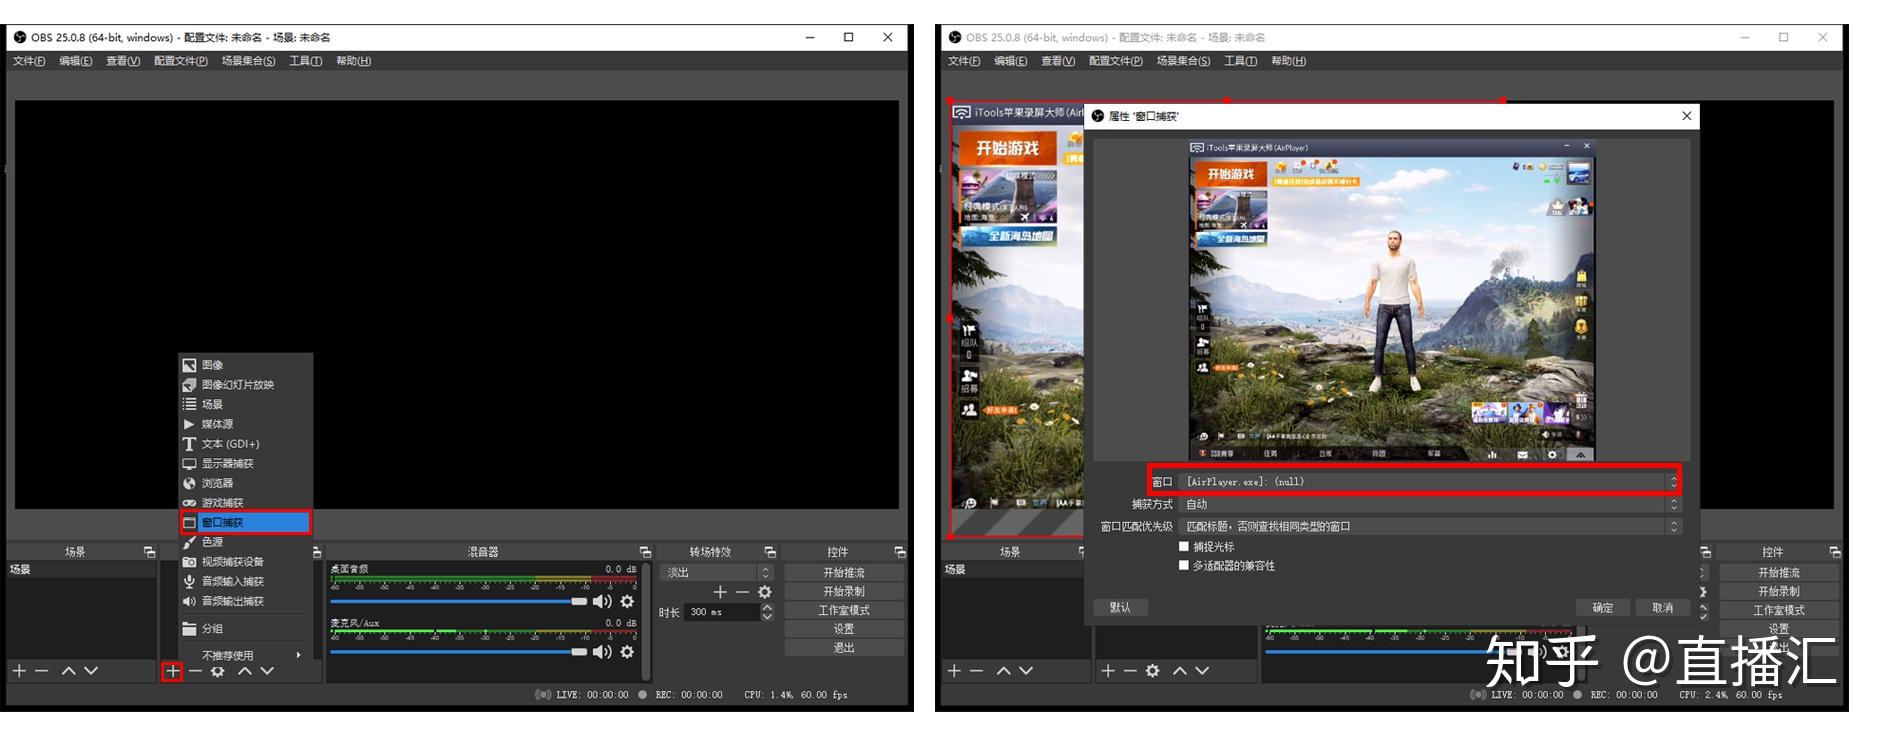This screenshot has height=742, width=1889.
Task: Expand 不推荐使用 submenu in source menu
Action: pyautogui.click(x=246, y=656)
